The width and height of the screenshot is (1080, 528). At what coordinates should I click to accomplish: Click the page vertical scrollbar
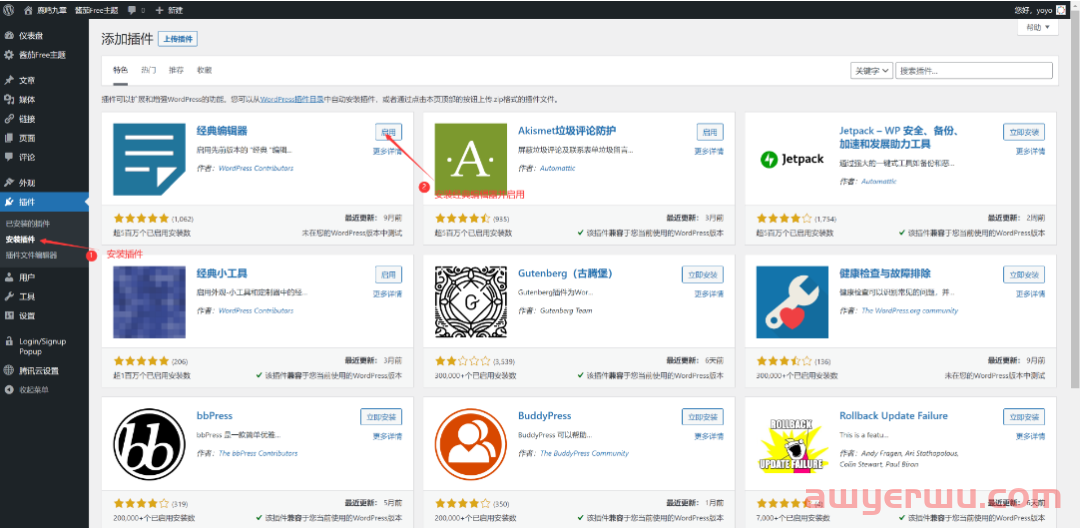pos(1075,200)
